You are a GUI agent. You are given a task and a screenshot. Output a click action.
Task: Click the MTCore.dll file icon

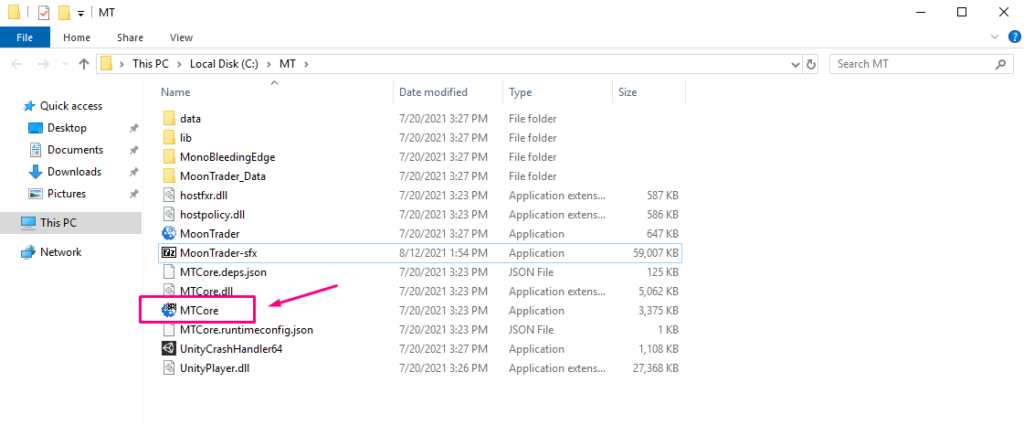pos(168,291)
